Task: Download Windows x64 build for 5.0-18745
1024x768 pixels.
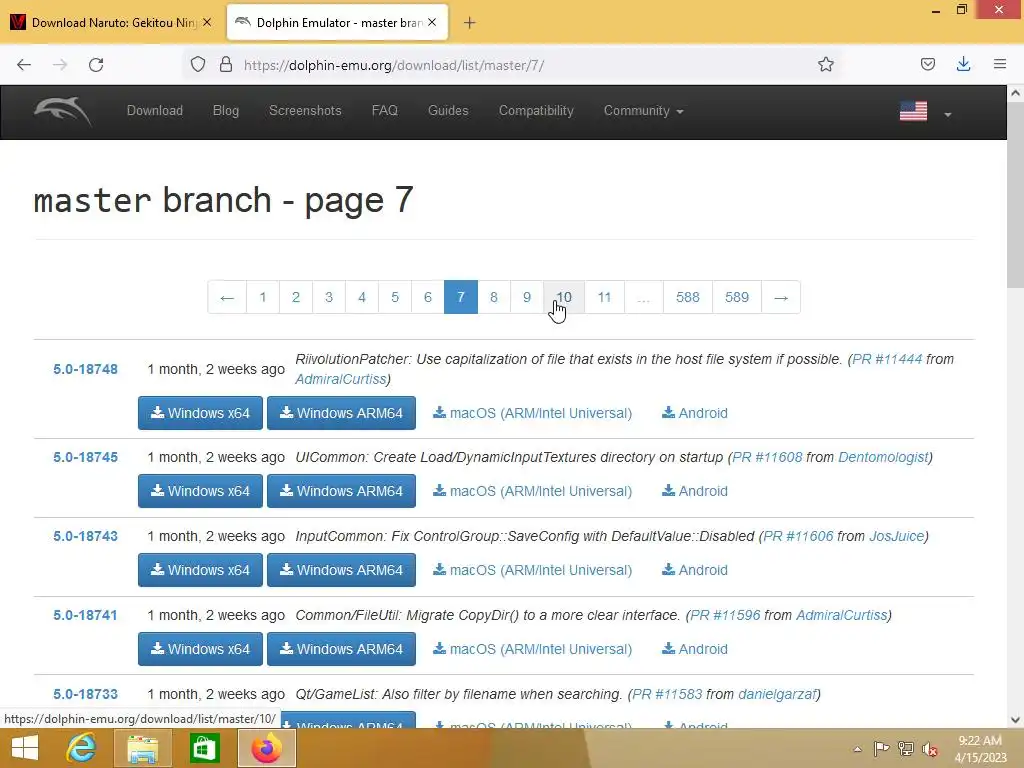Action: pyautogui.click(x=200, y=491)
